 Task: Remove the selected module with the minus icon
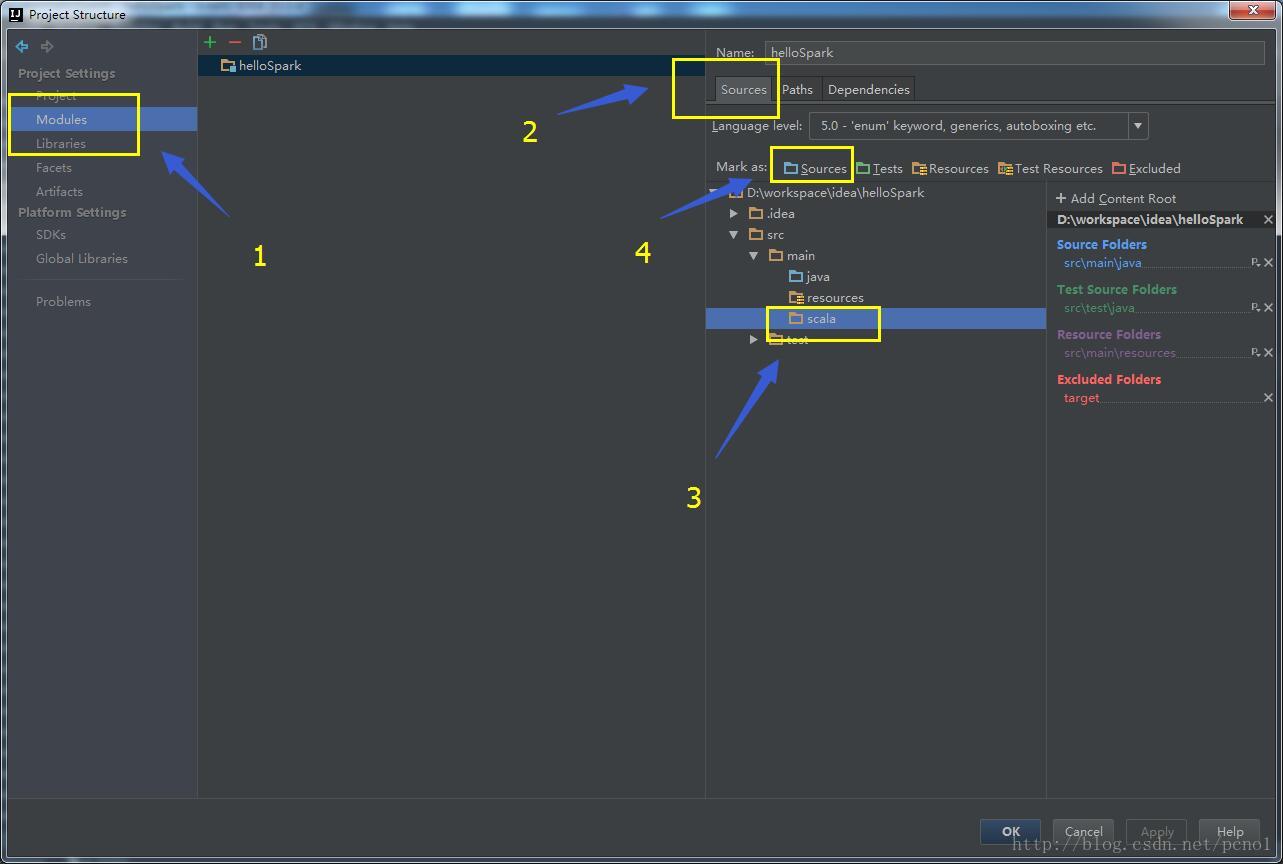pyautogui.click(x=235, y=42)
